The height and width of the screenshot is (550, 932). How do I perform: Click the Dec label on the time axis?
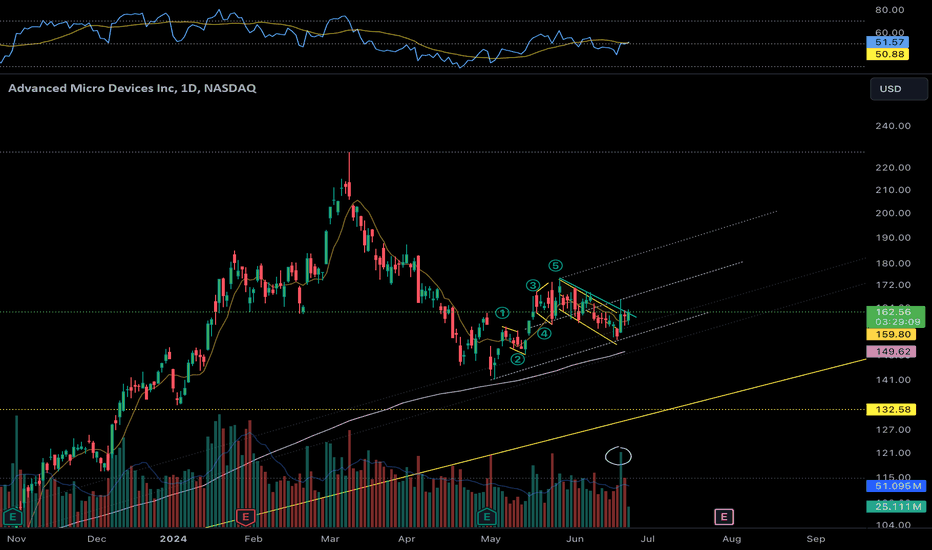click(96, 539)
